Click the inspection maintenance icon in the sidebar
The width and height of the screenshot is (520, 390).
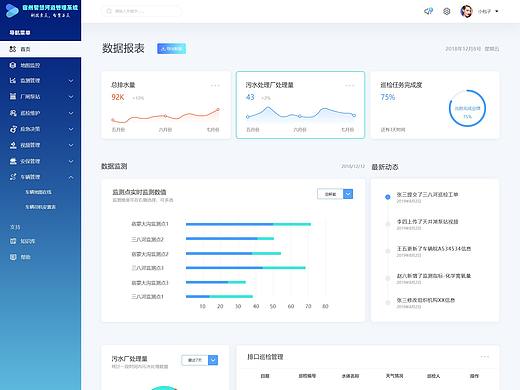(13, 113)
